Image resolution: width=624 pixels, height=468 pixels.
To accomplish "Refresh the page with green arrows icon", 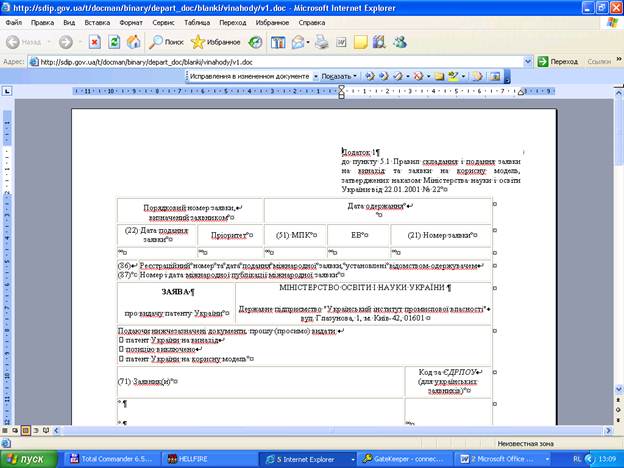I will pyautogui.click(x=114, y=42).
